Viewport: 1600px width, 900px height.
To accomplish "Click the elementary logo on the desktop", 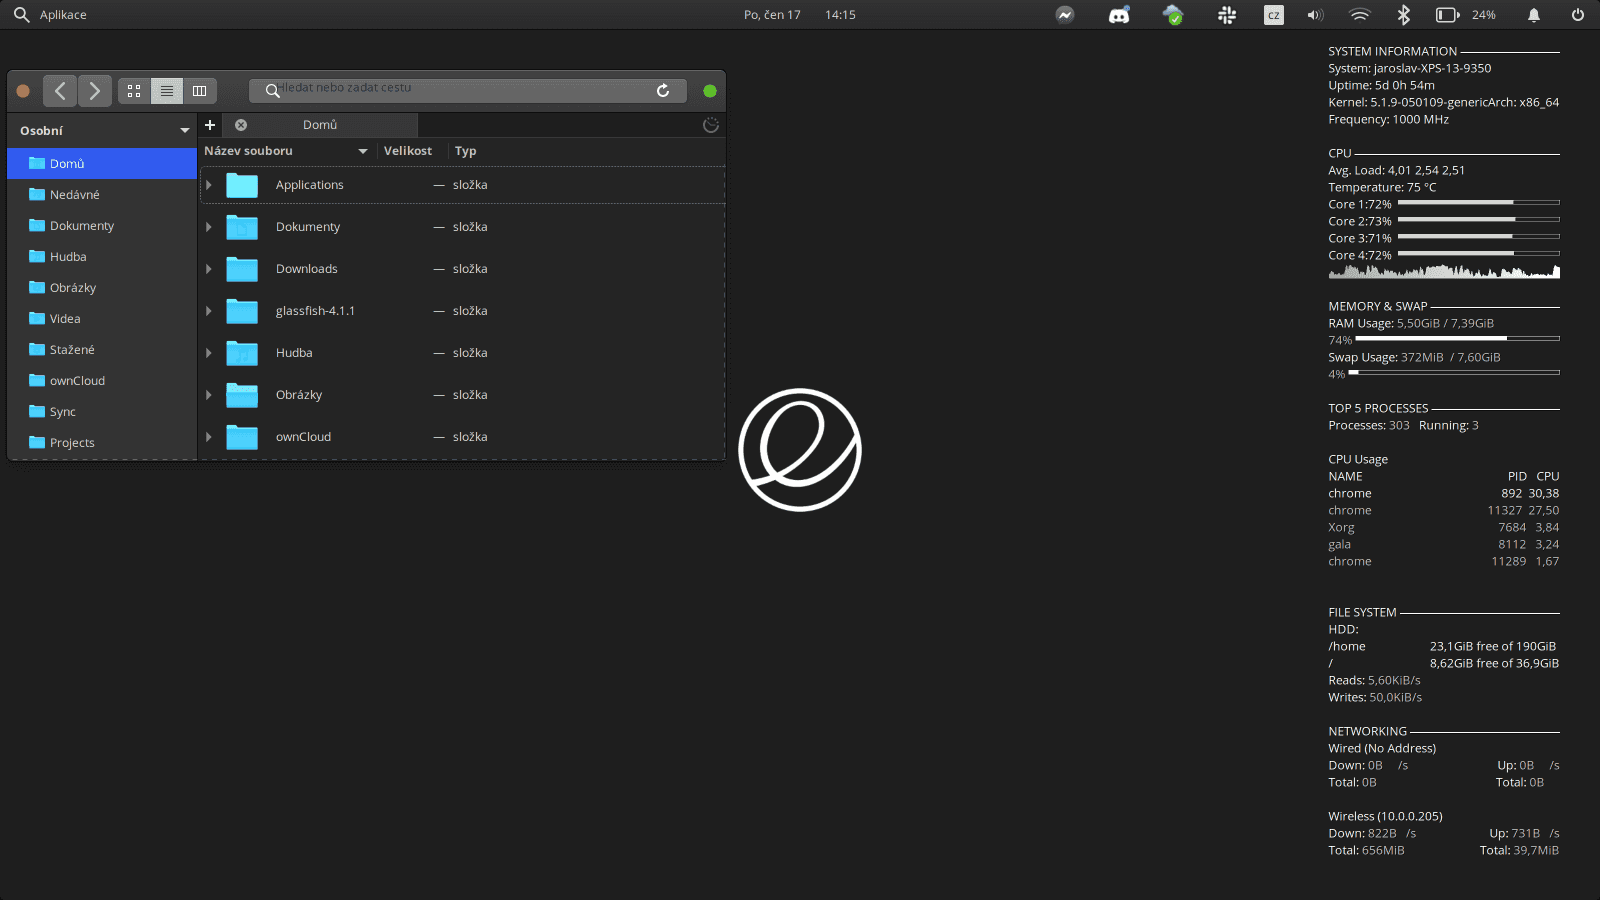I will point(800,450).
